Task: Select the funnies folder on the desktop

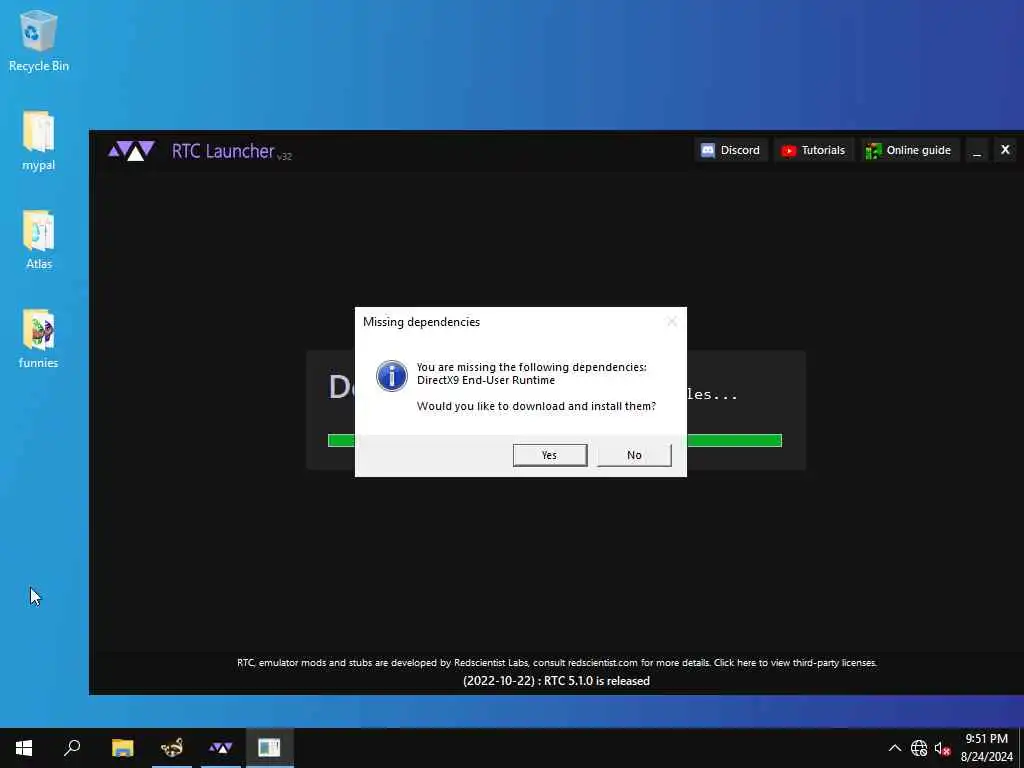Action: [x=39, y=338]
